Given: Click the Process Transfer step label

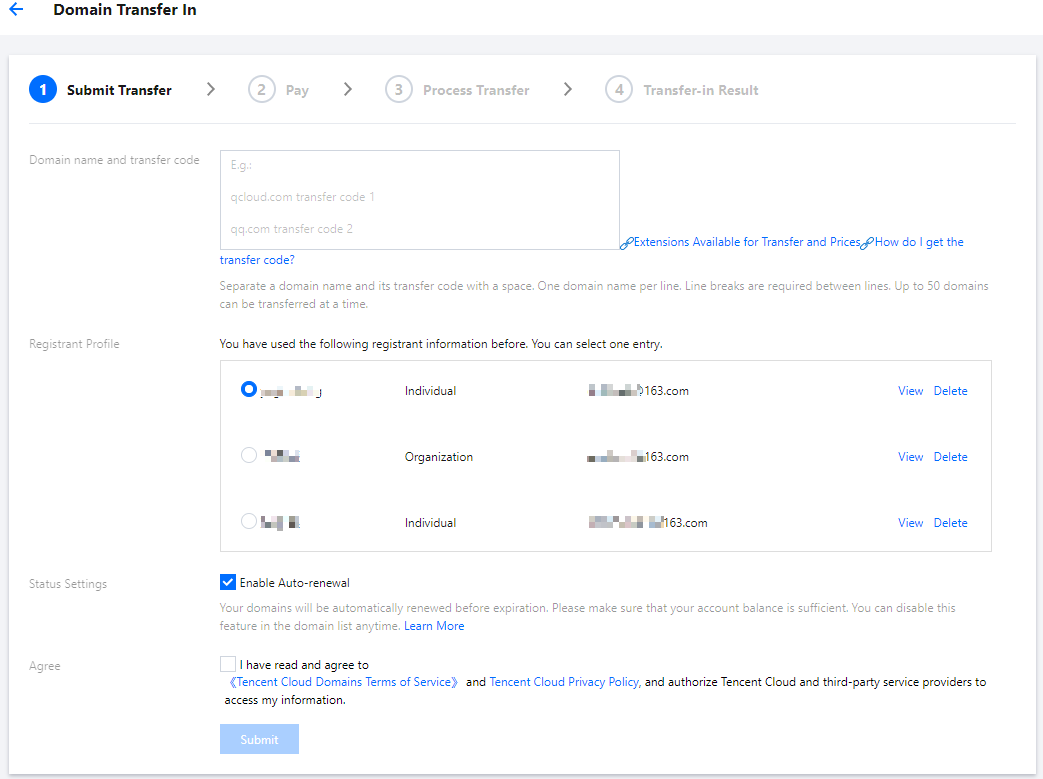Looking at the screenshot, I should [x=476, y=90].
